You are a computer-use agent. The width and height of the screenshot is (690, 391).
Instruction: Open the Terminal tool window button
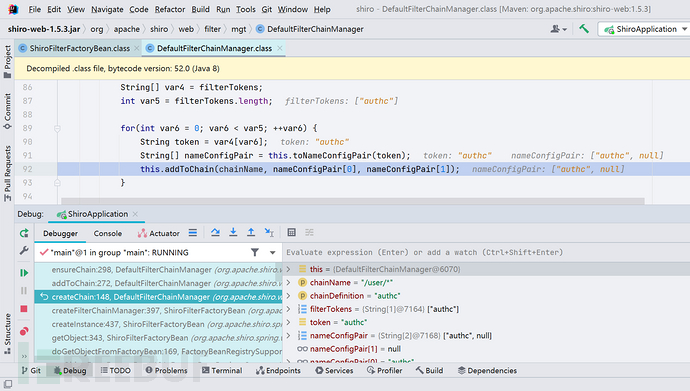[x=222, y=370]
